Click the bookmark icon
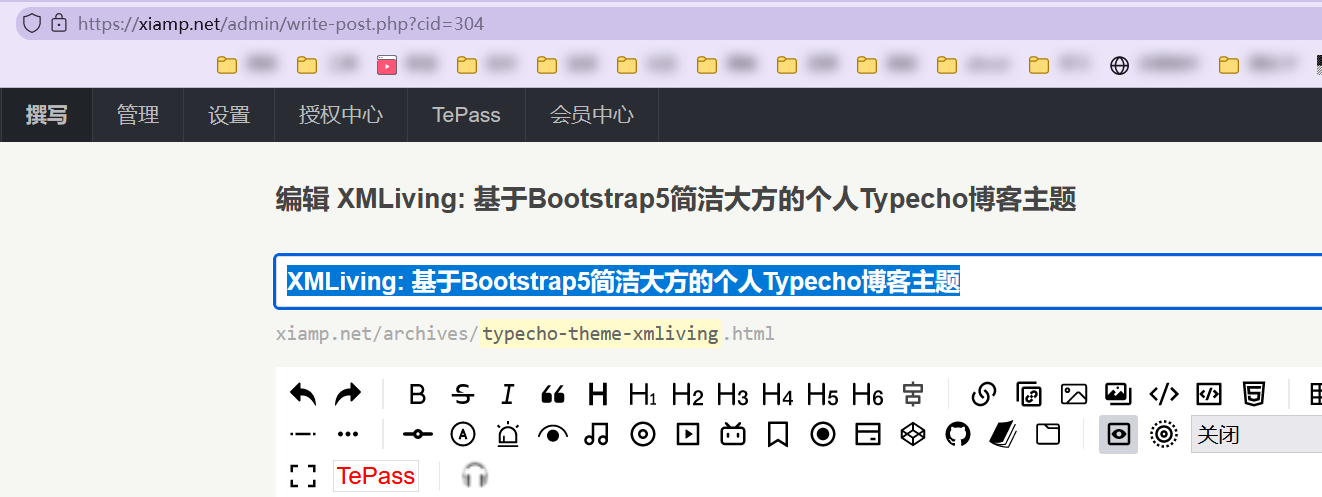 click(778, 434)
